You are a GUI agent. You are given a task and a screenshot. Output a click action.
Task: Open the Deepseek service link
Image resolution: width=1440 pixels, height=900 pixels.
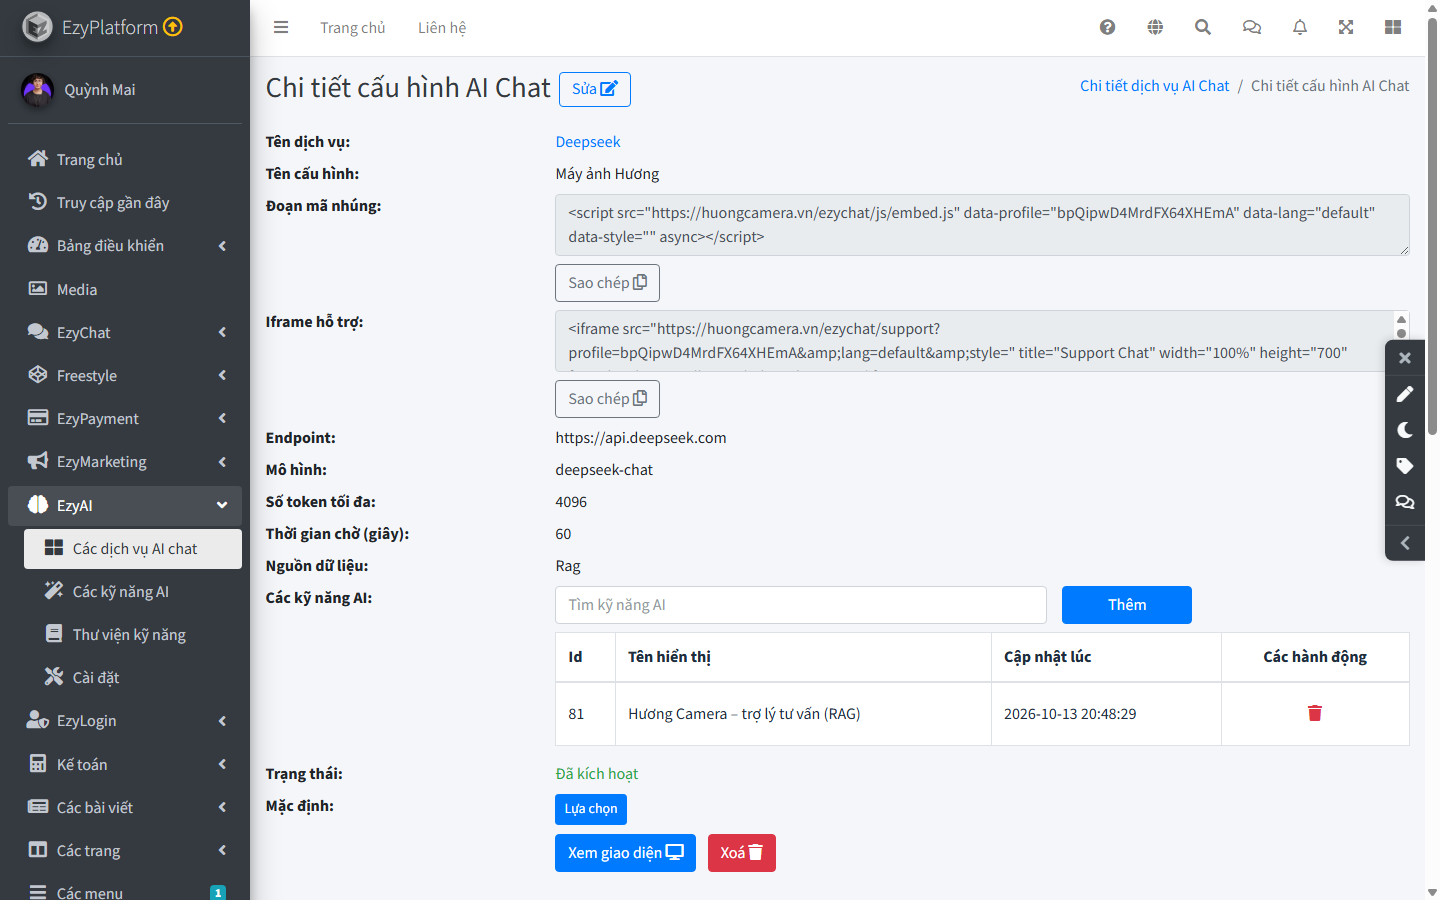click(588, 142)
